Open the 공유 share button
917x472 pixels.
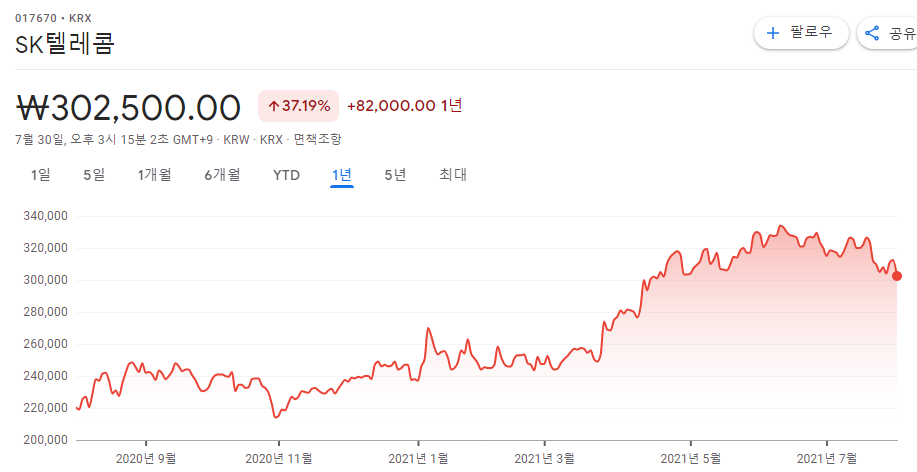pos(888,33)
